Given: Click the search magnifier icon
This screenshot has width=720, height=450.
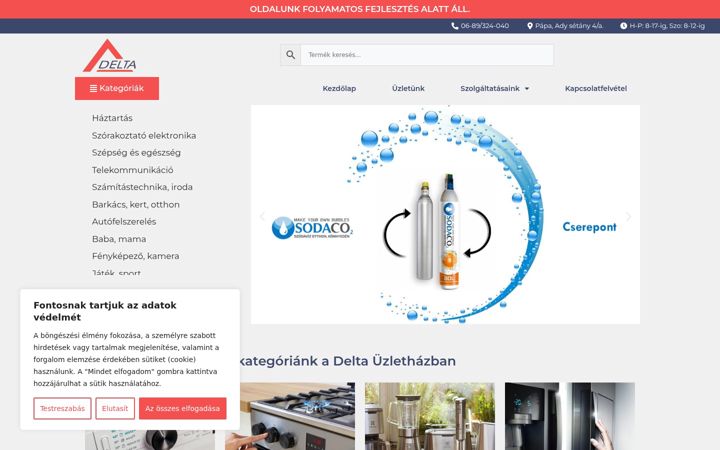Looking at the screenshot, I should point(291,55).
